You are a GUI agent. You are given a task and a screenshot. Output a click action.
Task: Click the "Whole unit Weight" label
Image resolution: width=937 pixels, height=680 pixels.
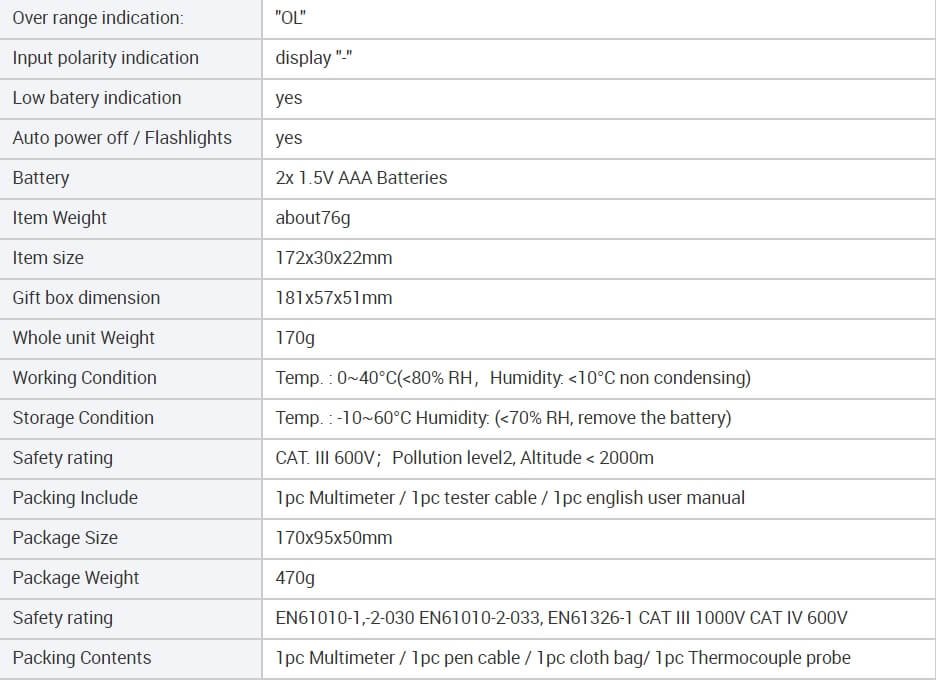(x=84, y=338)
